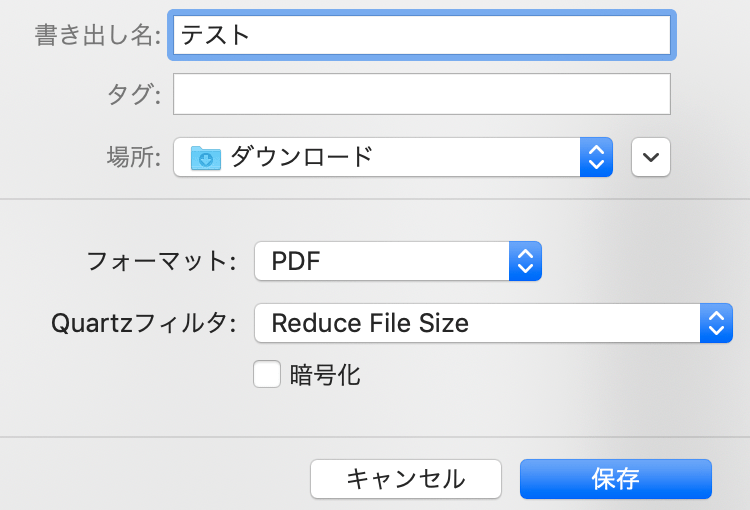
Task: Click the Downloads folder icon
Action: coord(205,157)
